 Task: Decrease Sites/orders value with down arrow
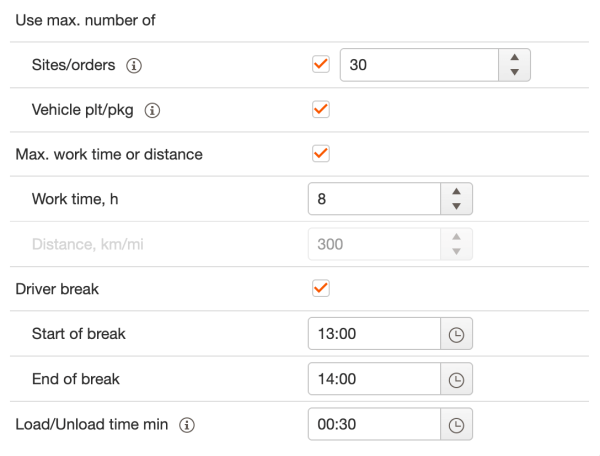click(515, 72)
